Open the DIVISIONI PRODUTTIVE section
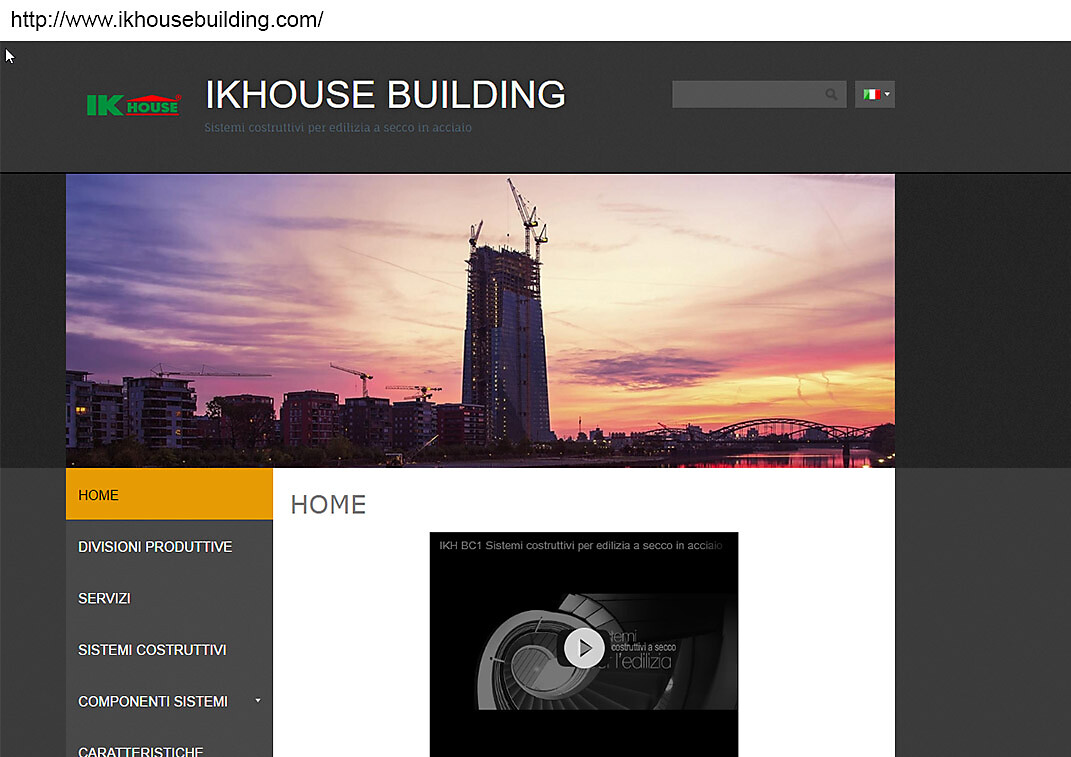Image resolution: width=1071 pixels, height=757 pixels. tap(155, 546)
